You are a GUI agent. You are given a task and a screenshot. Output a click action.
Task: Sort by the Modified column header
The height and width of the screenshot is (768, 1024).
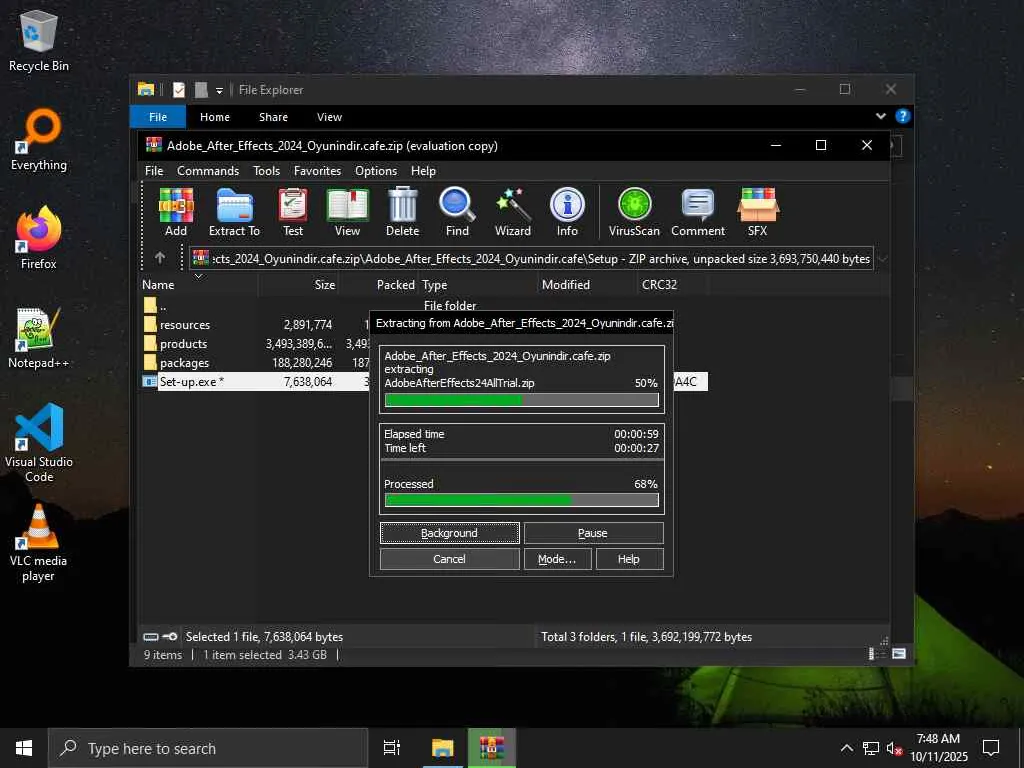[586, 285]
